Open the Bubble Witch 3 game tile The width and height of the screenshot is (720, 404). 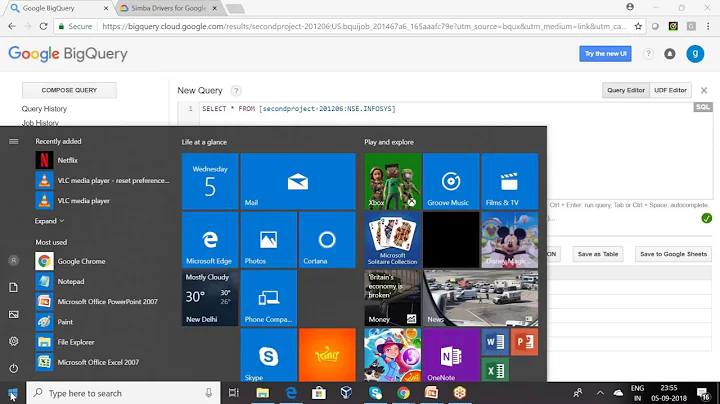[393, 355]
